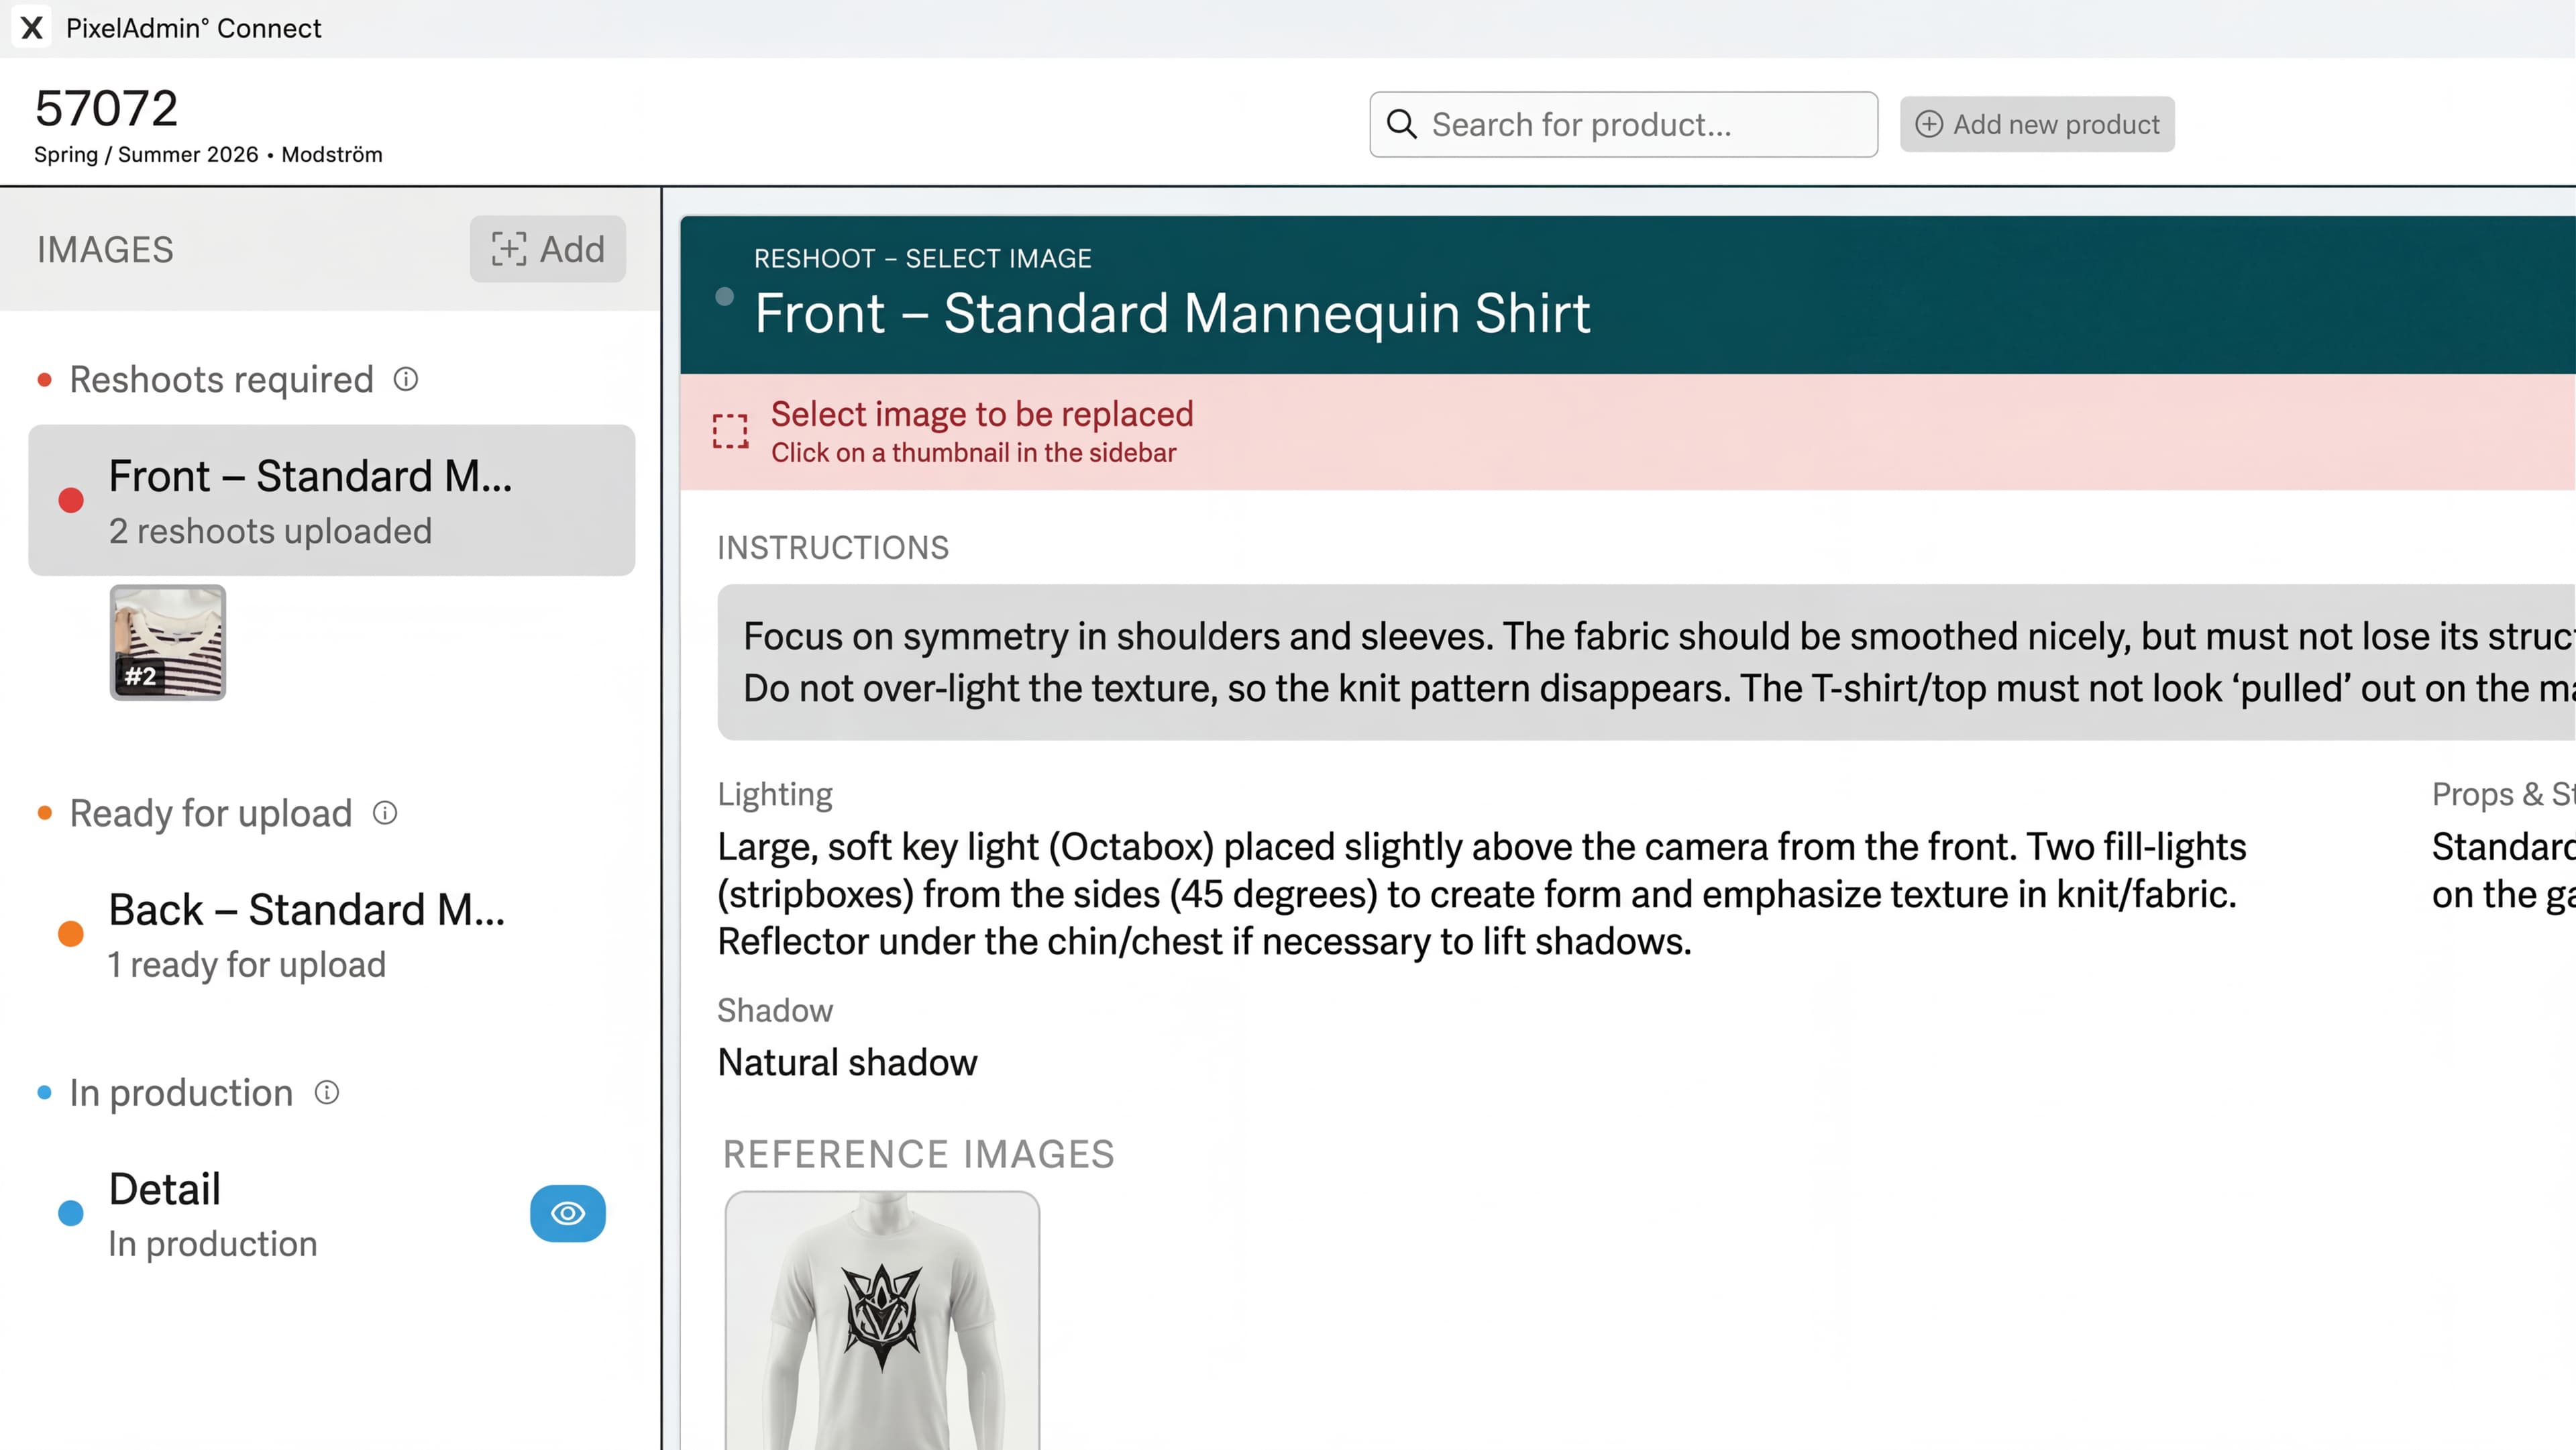
Task: Click the search magnifier icon
Action: tap(1402, 124)
